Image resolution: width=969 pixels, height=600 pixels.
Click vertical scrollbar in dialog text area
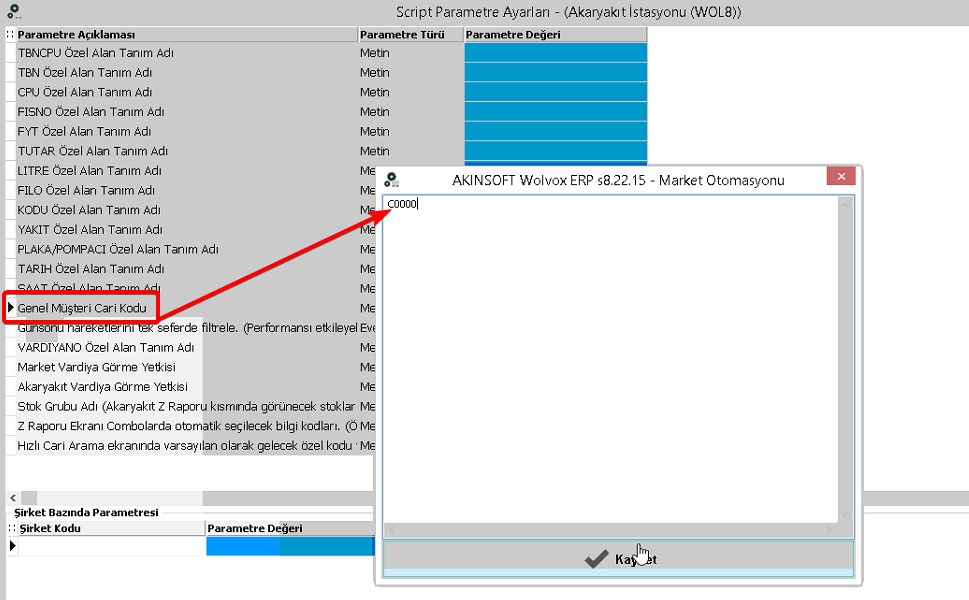(x=845, y=360)
